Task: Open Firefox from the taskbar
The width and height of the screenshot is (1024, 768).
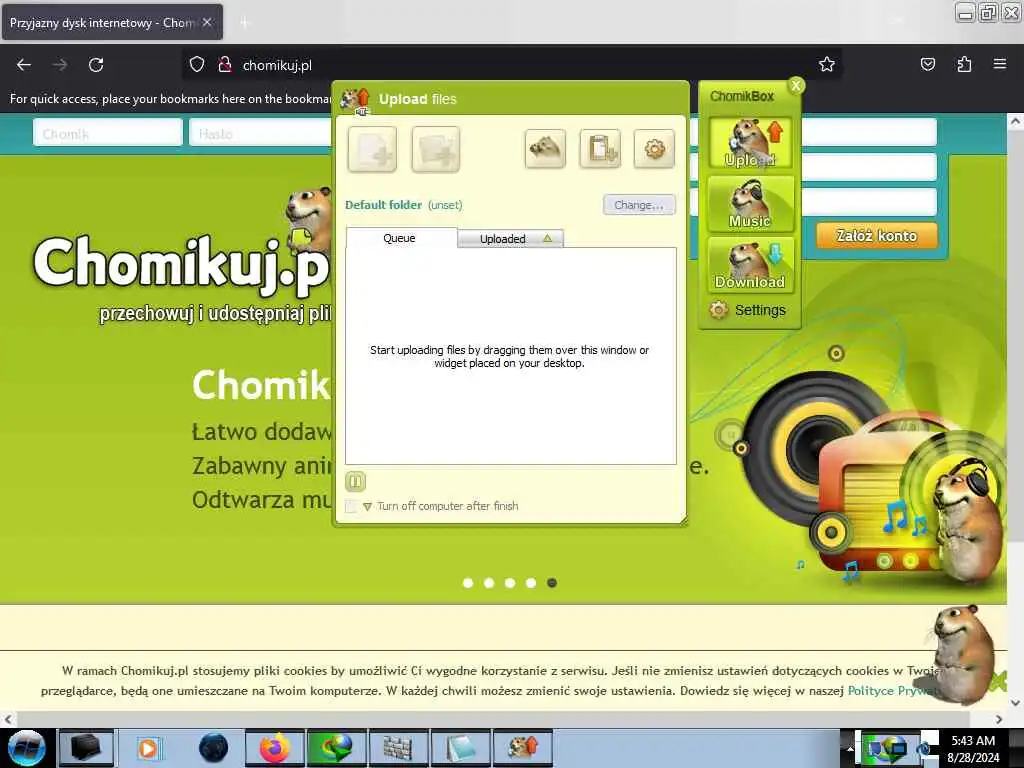Action: 274,748
